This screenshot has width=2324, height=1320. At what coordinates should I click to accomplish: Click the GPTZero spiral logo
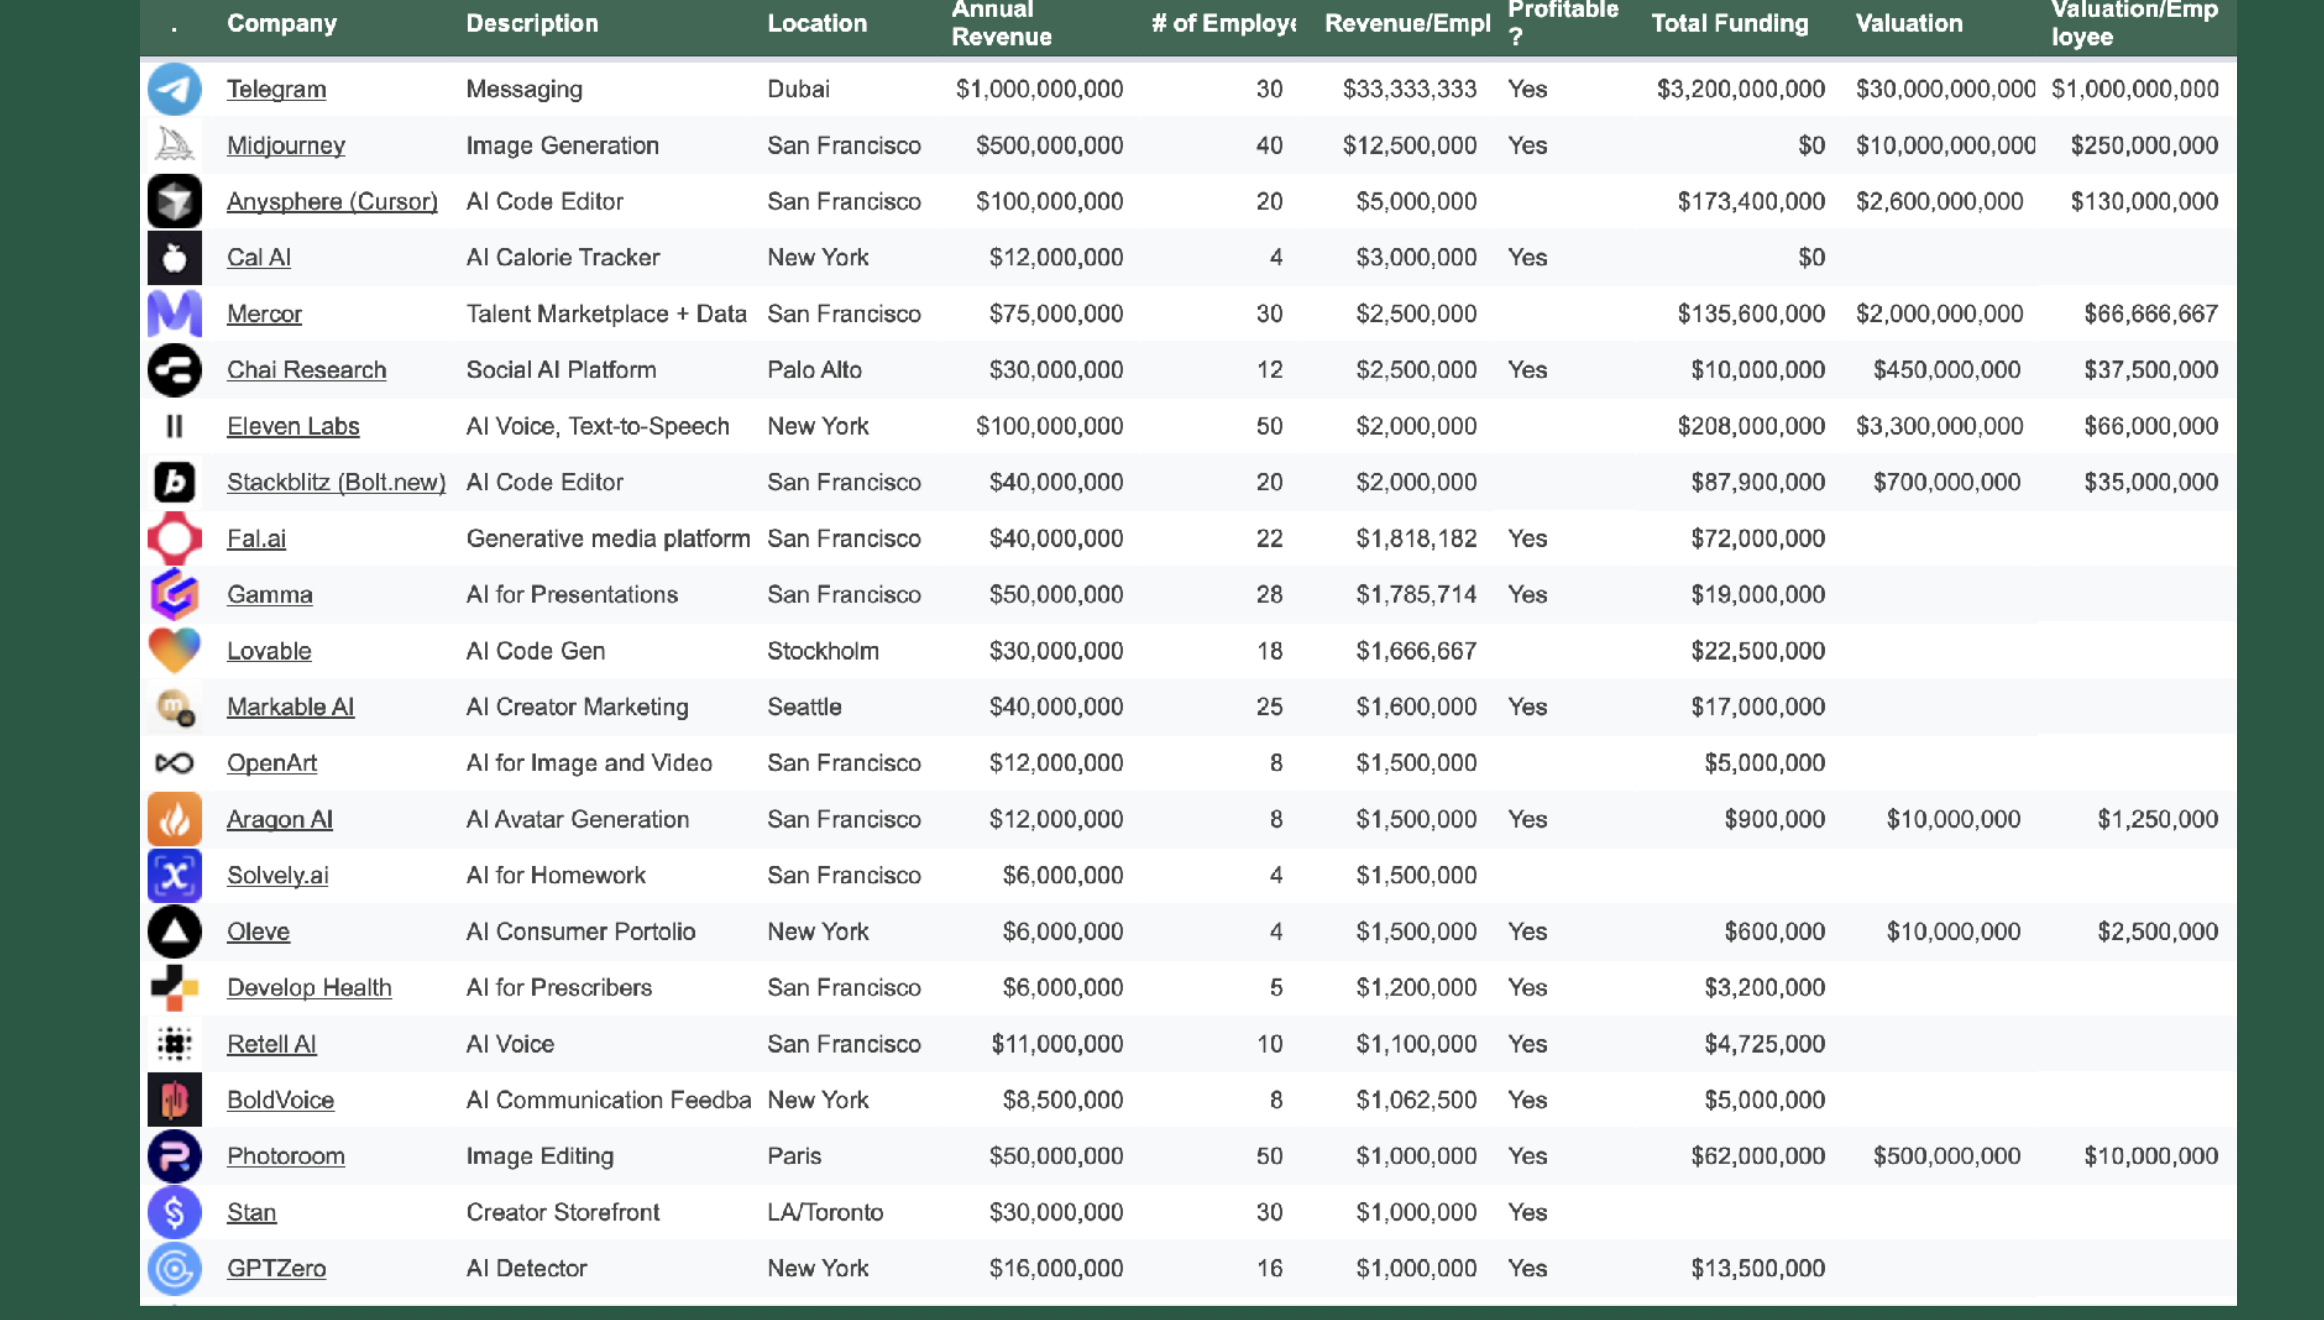(x=174, y=1268)
